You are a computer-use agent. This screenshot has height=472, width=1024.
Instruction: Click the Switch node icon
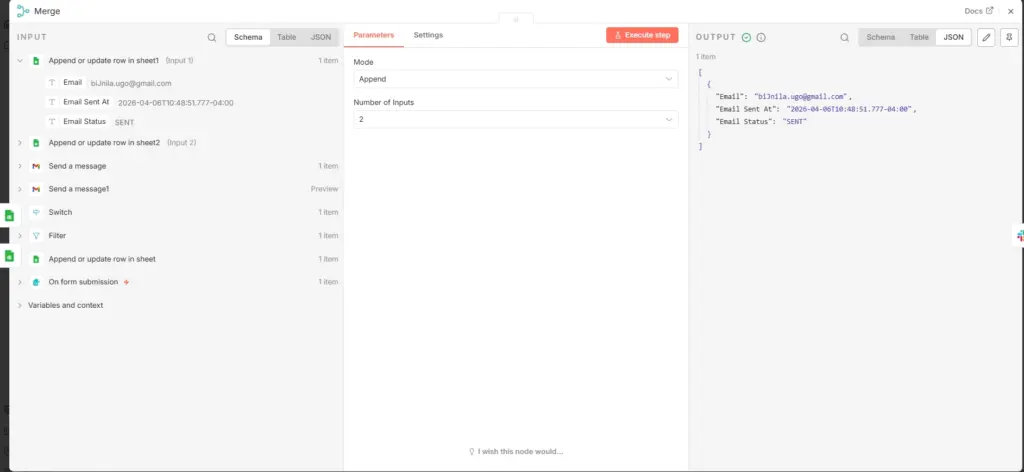pyautogui.click(x=36, y=212)
